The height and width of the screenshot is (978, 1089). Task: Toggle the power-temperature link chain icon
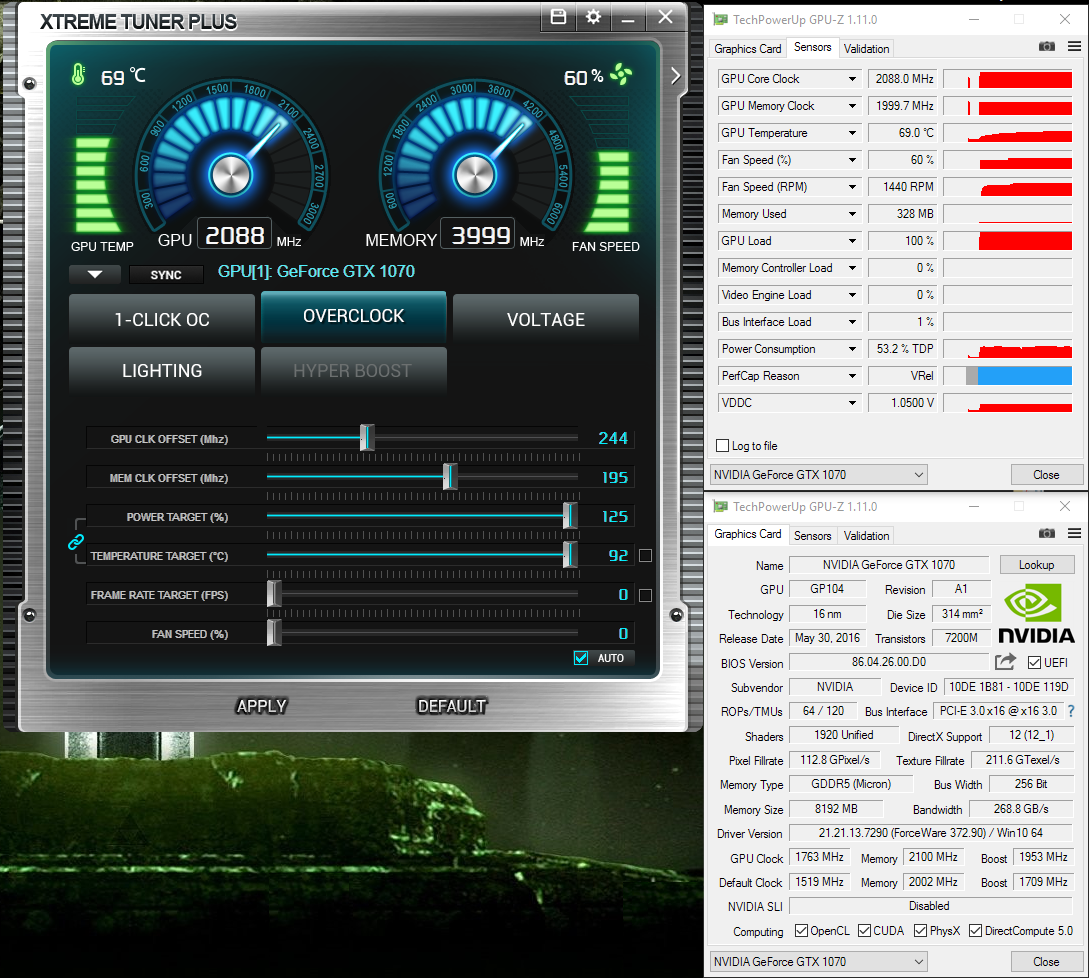point(76,542)
